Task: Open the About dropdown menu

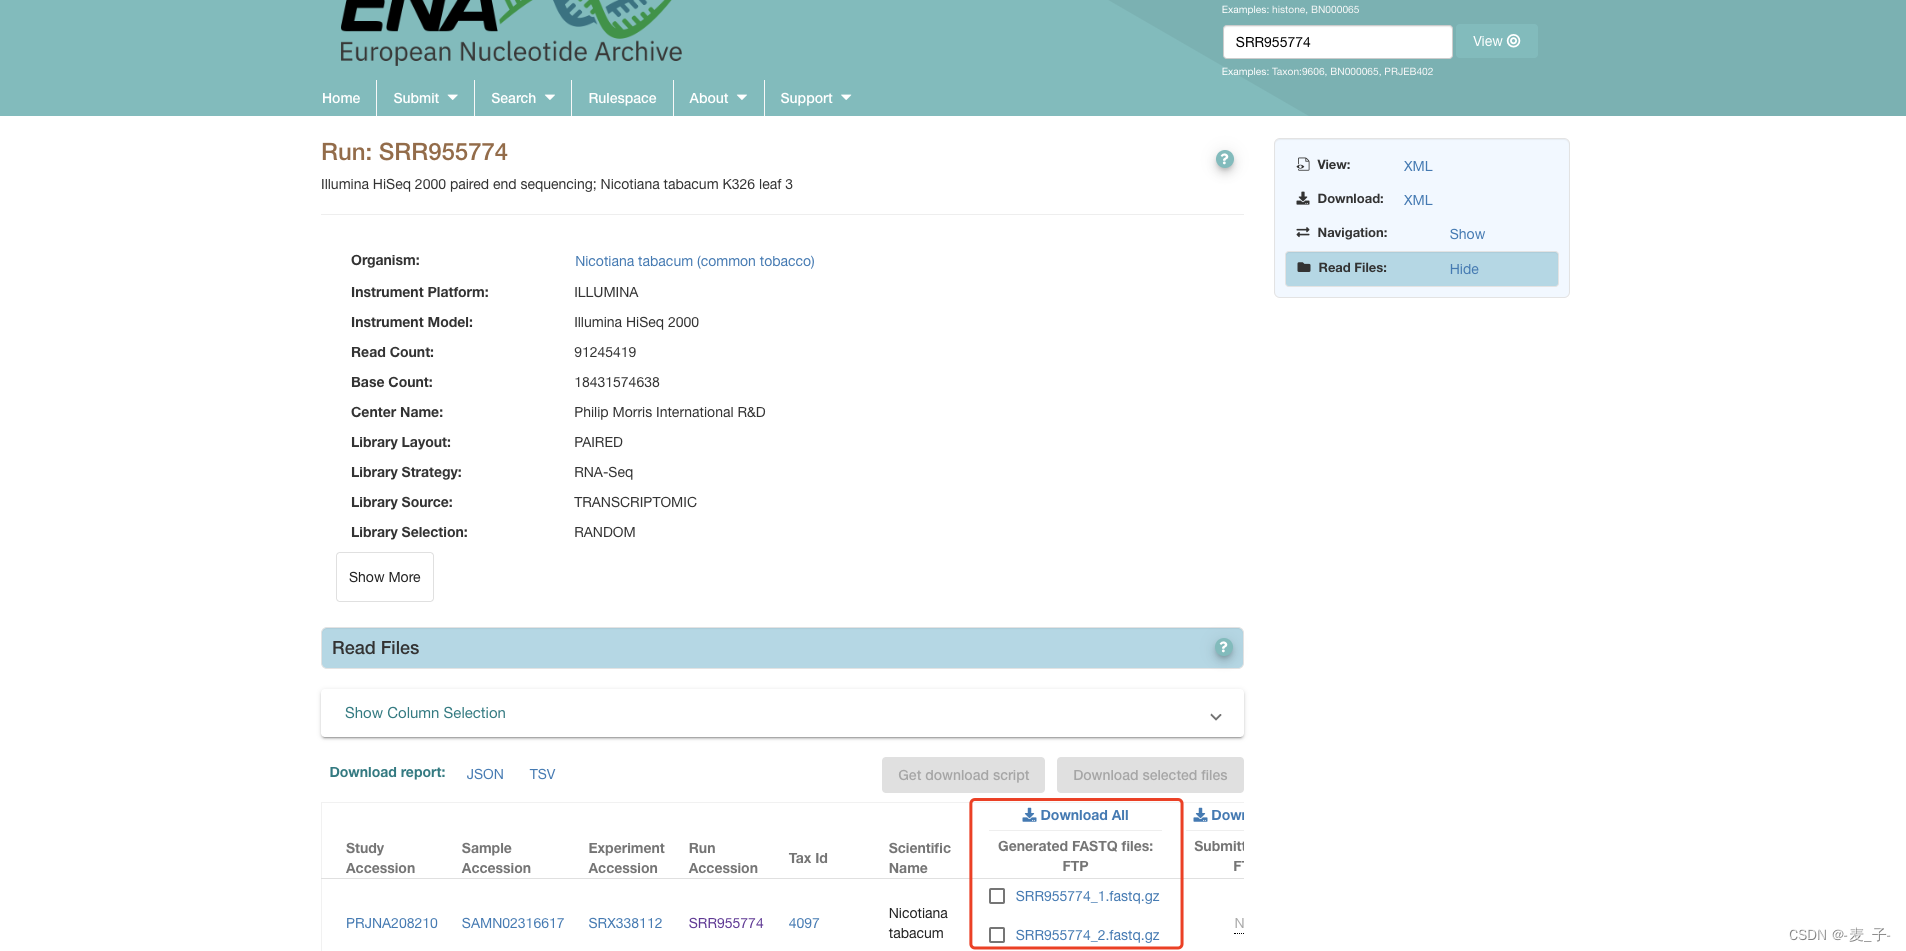Action: pos(718,98)
